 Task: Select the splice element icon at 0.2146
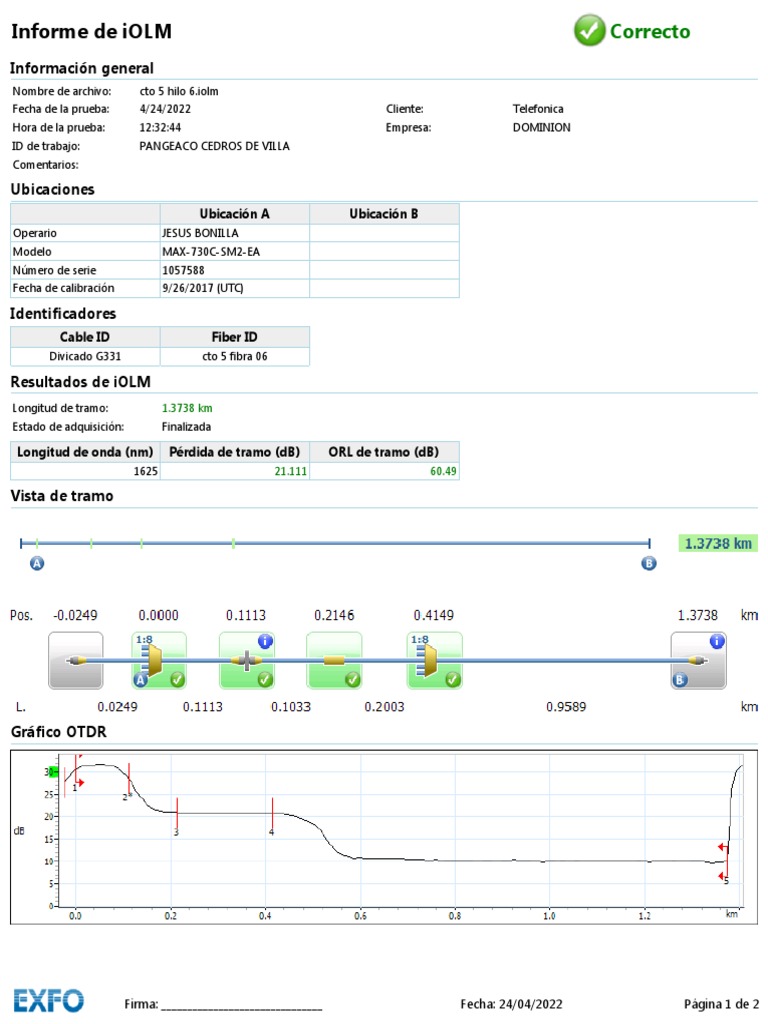tap(334, 661)
